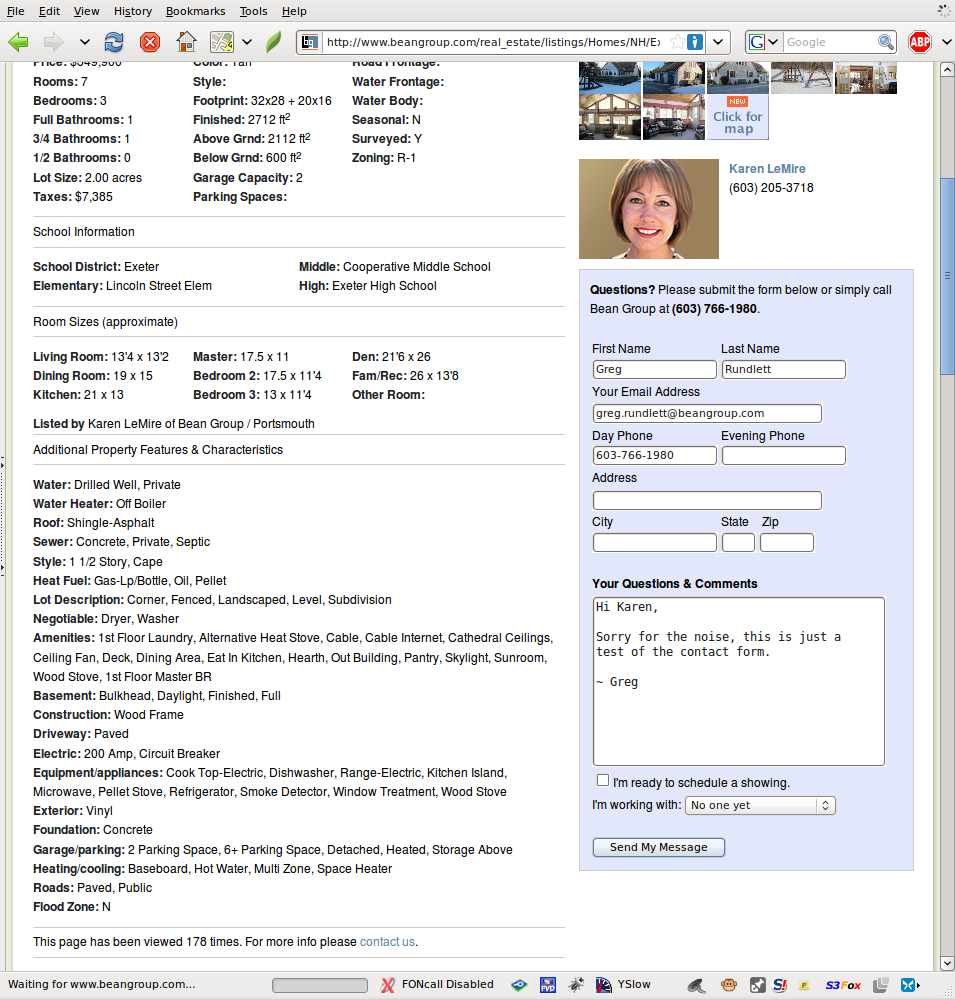Open the Tools menu

coord(254,11)
